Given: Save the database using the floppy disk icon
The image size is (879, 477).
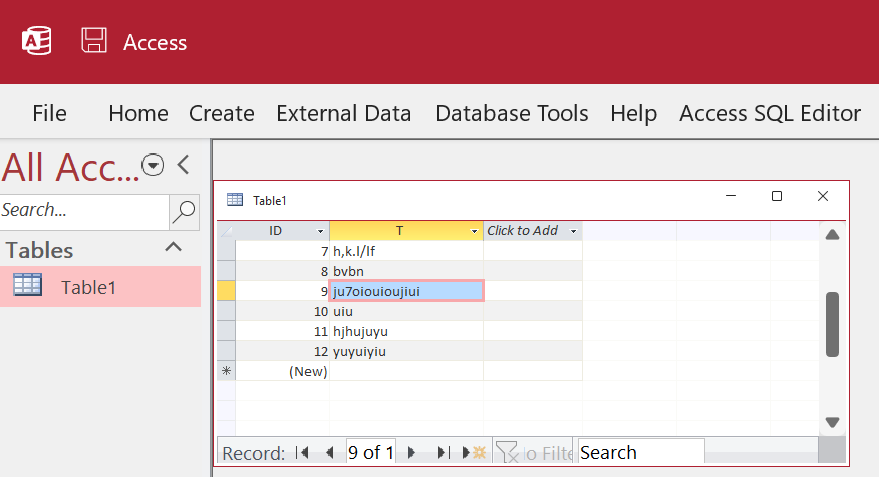Looking at the screenshot, I should coord(94,40).
